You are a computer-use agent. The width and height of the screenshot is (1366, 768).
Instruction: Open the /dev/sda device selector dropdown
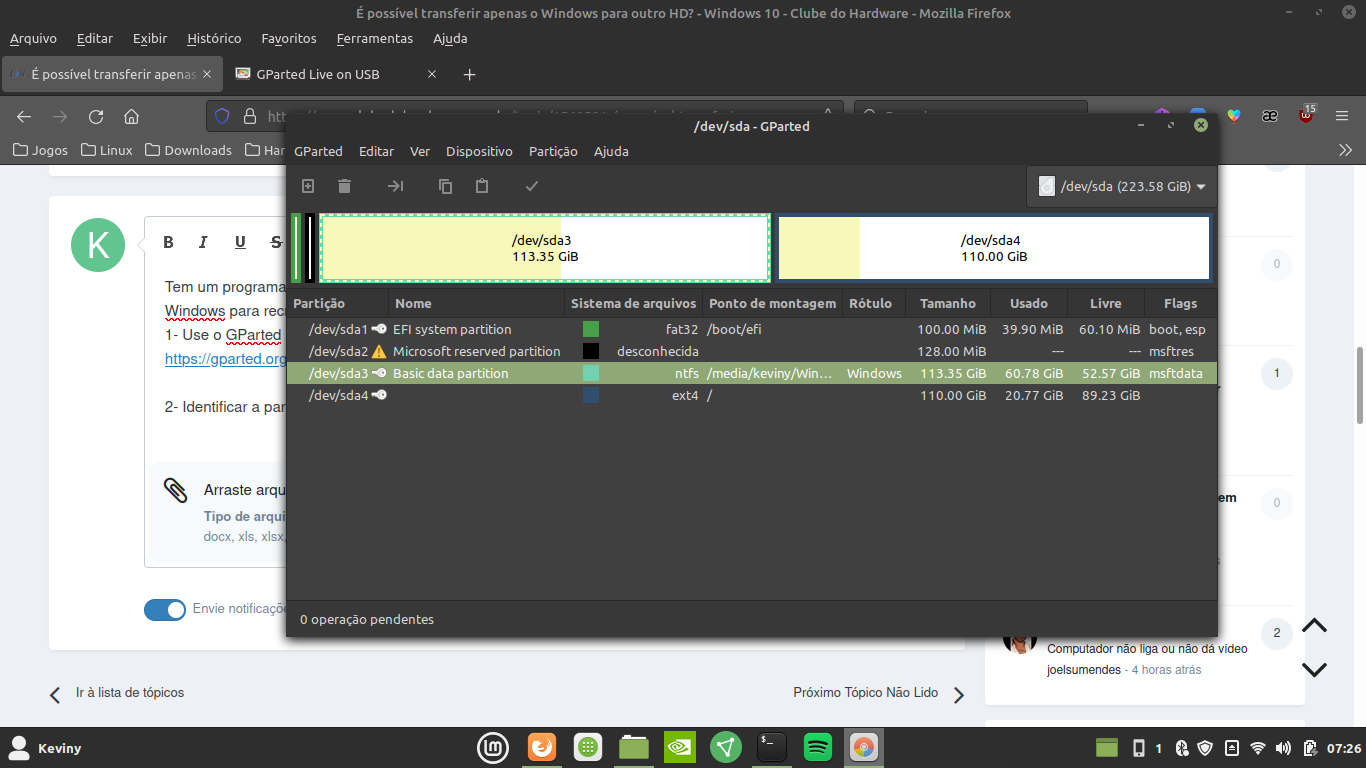click(x=1121, y=186)
